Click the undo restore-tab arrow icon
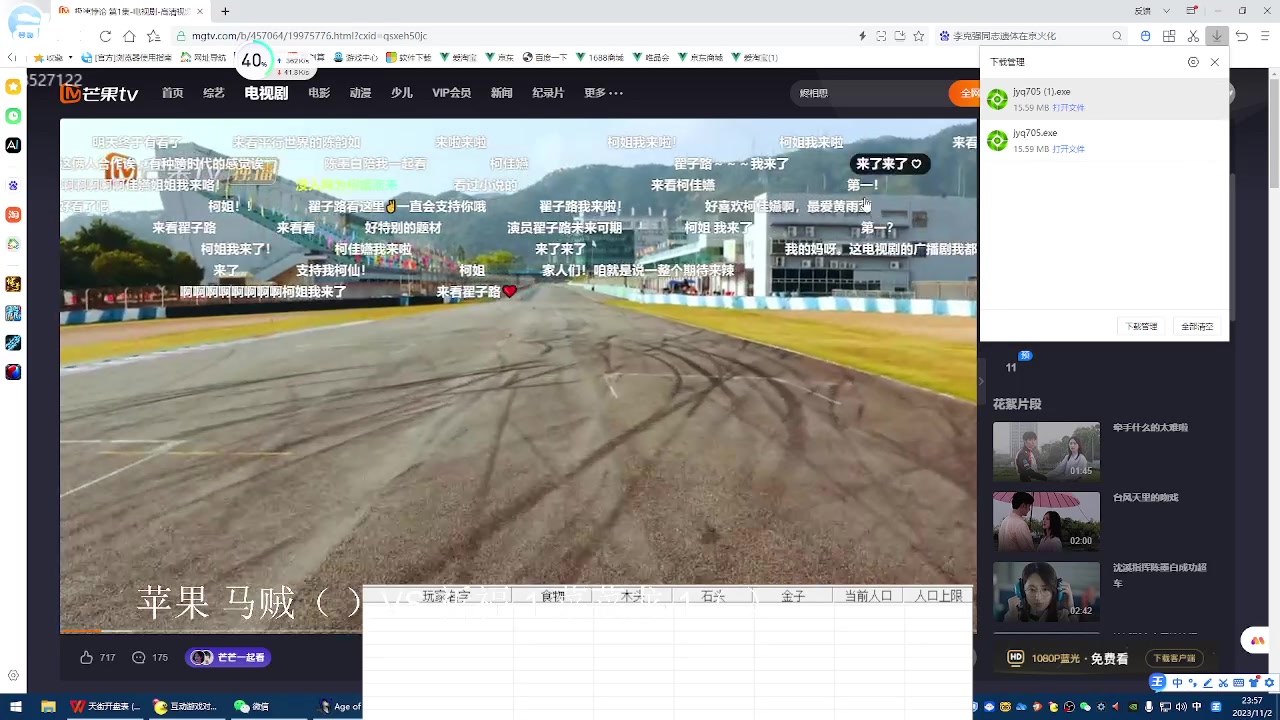The width and height of the screenshot is (1280, 720). pos(1241,36)
